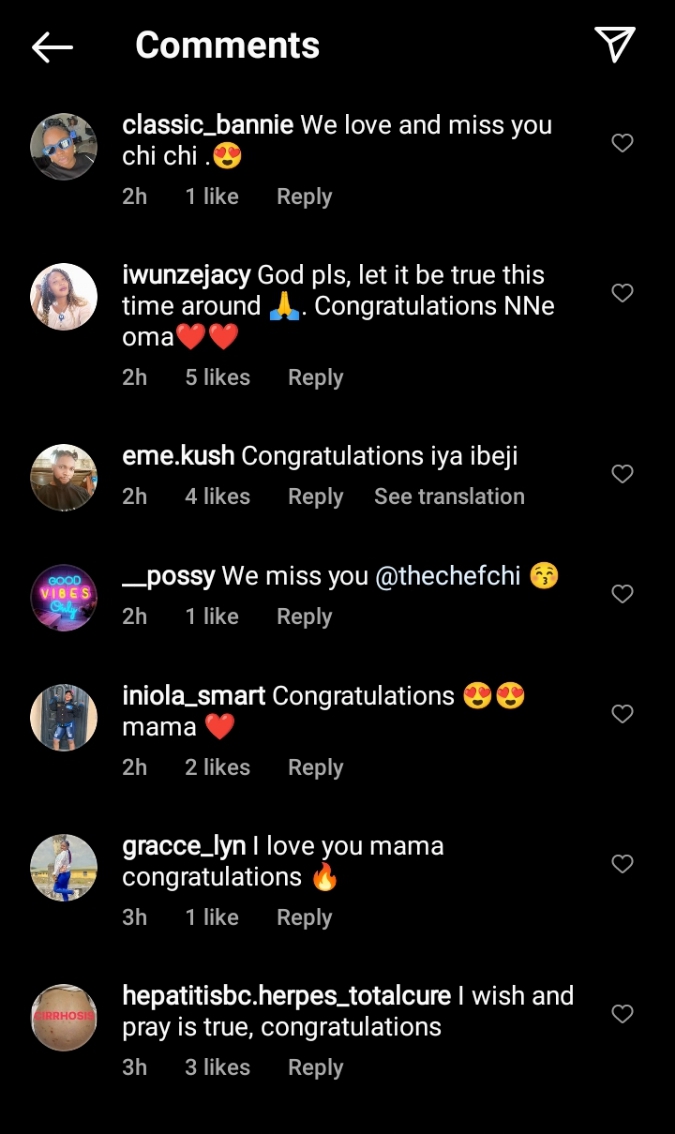Screen dimensions: 675x1134
Task: Like iwunzejacy's comment with heart
Action: (x=622, y=293)
